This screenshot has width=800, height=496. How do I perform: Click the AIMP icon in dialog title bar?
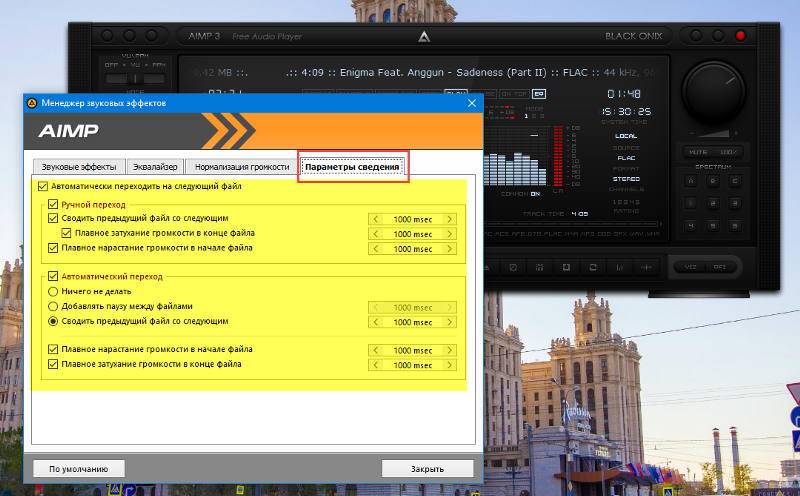32,103
